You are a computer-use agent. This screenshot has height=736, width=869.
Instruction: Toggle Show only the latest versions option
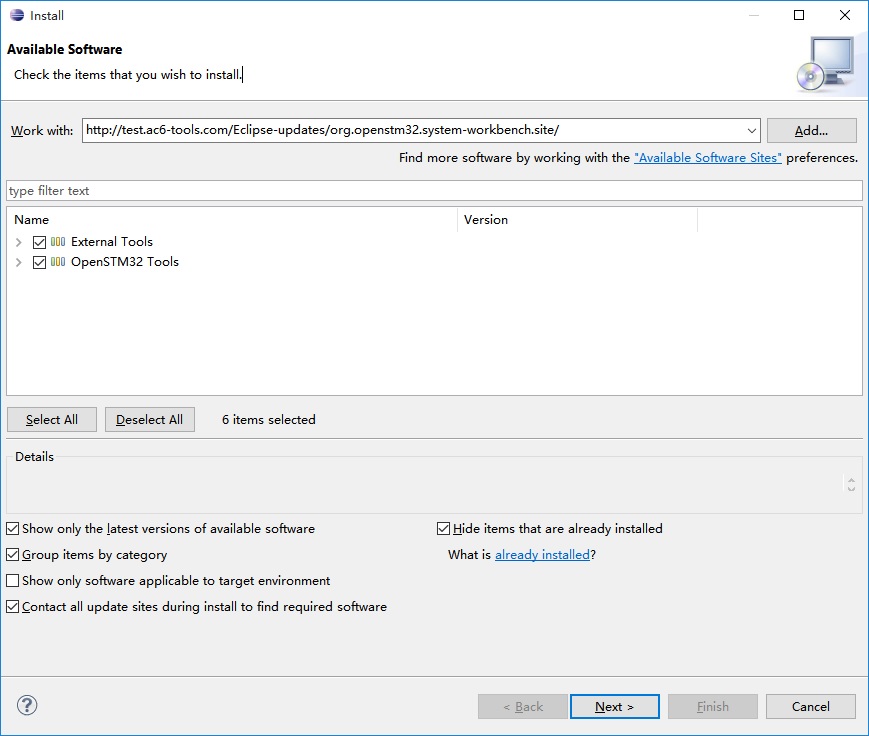click(x=13, y=529)
